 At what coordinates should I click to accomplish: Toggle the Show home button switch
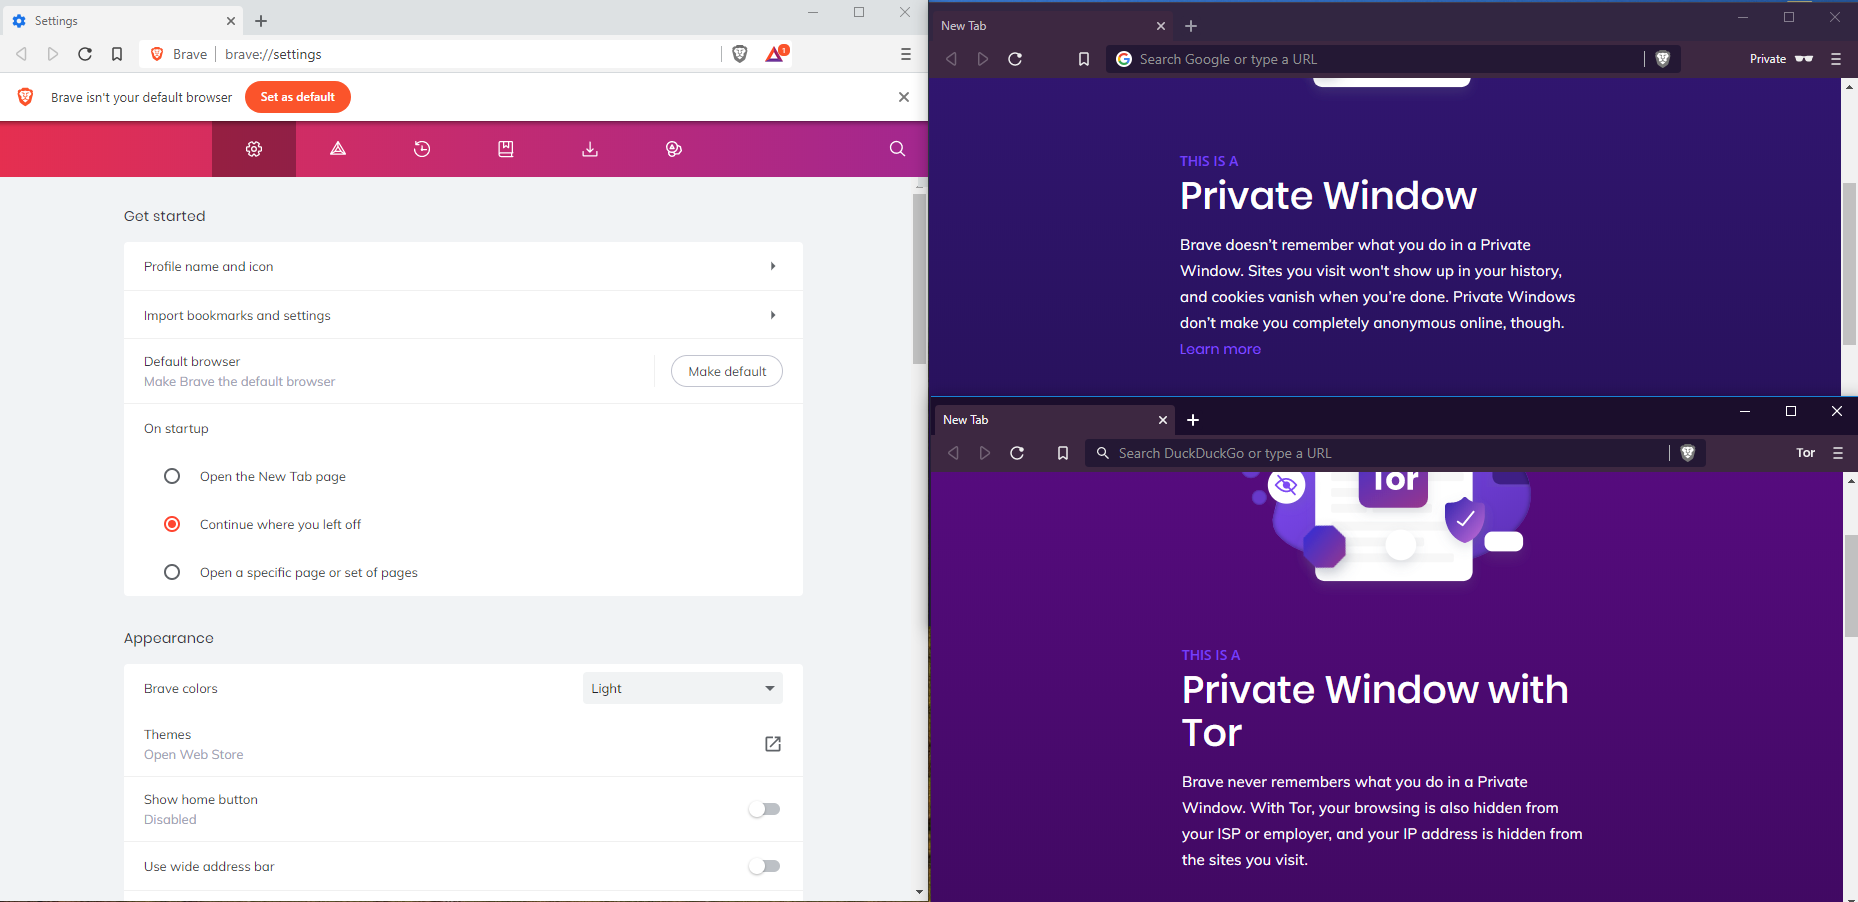[764, 809]
